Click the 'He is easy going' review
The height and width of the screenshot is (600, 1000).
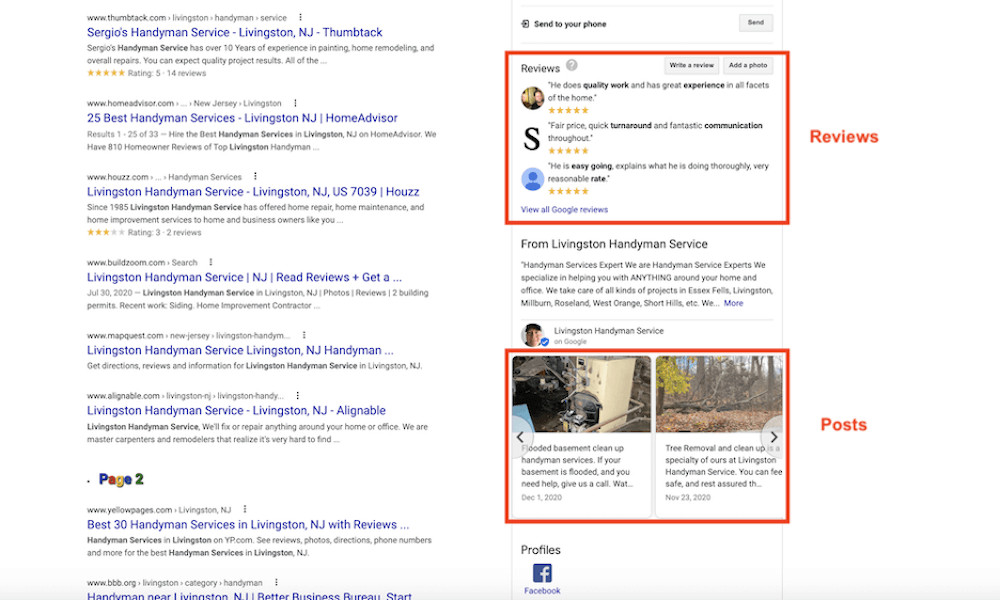coord(658,172)
